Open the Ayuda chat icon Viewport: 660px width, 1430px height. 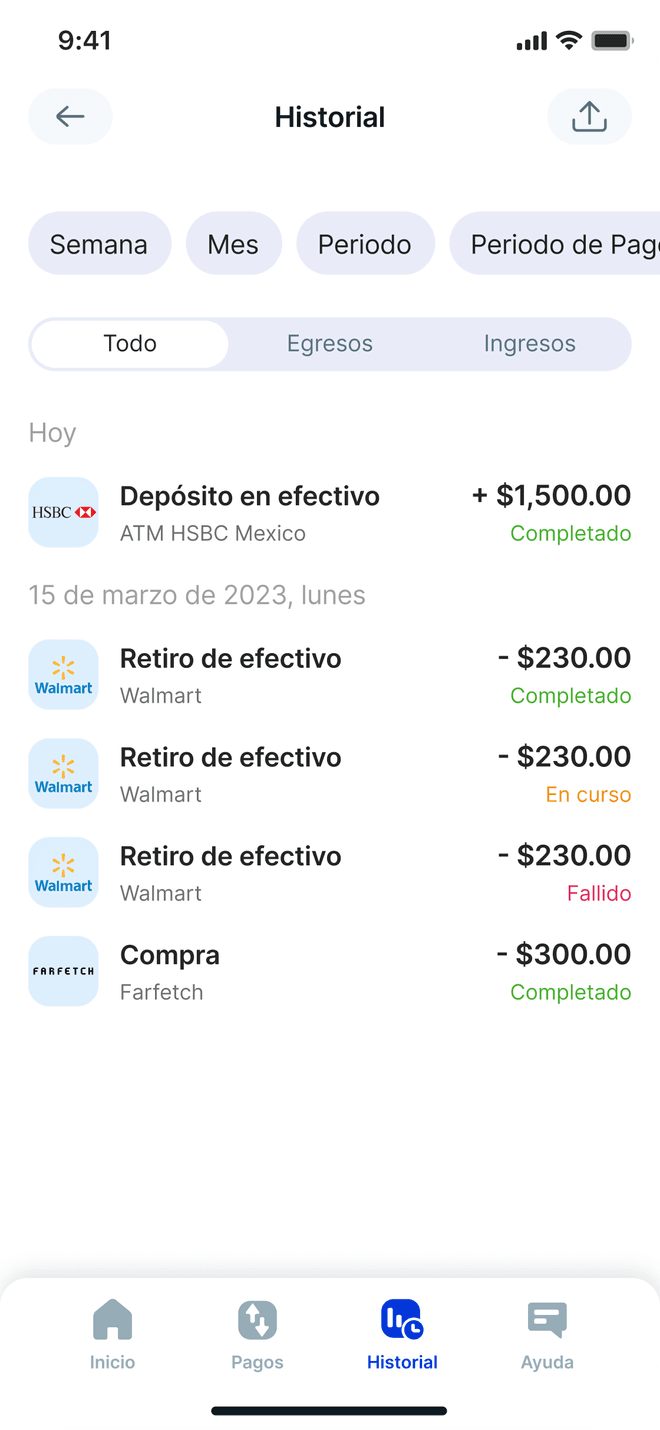(547, 1320)
